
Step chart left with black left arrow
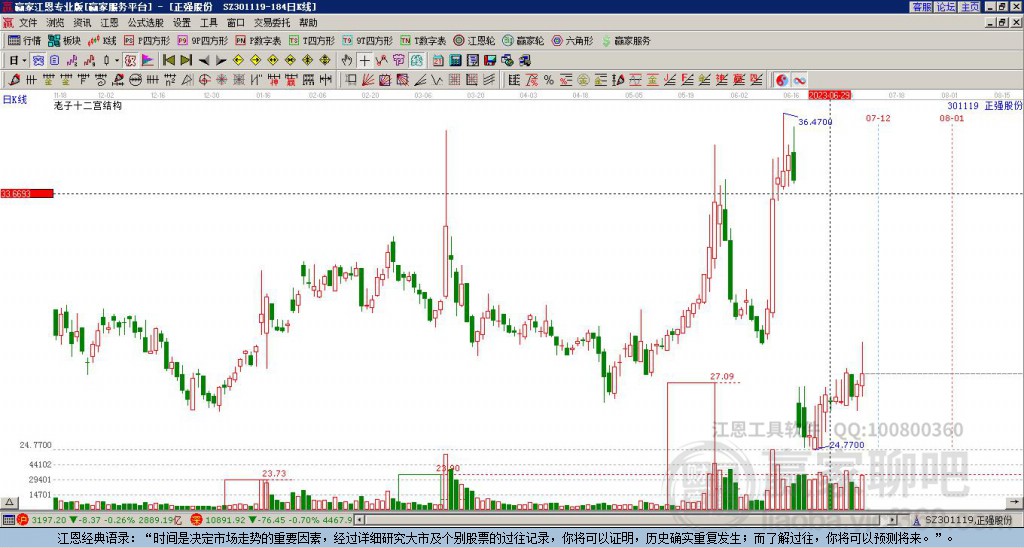click(204, 61)
